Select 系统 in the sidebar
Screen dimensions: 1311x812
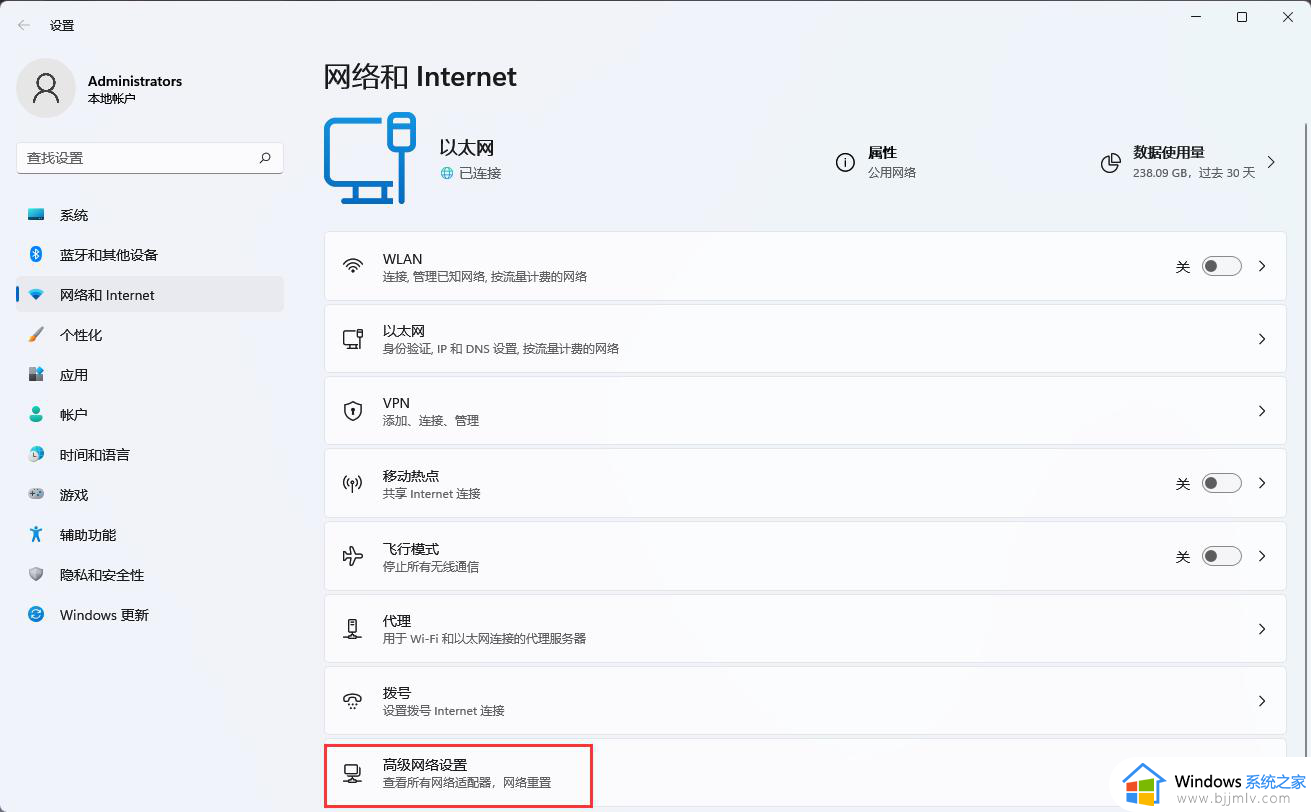coord(150,215)
